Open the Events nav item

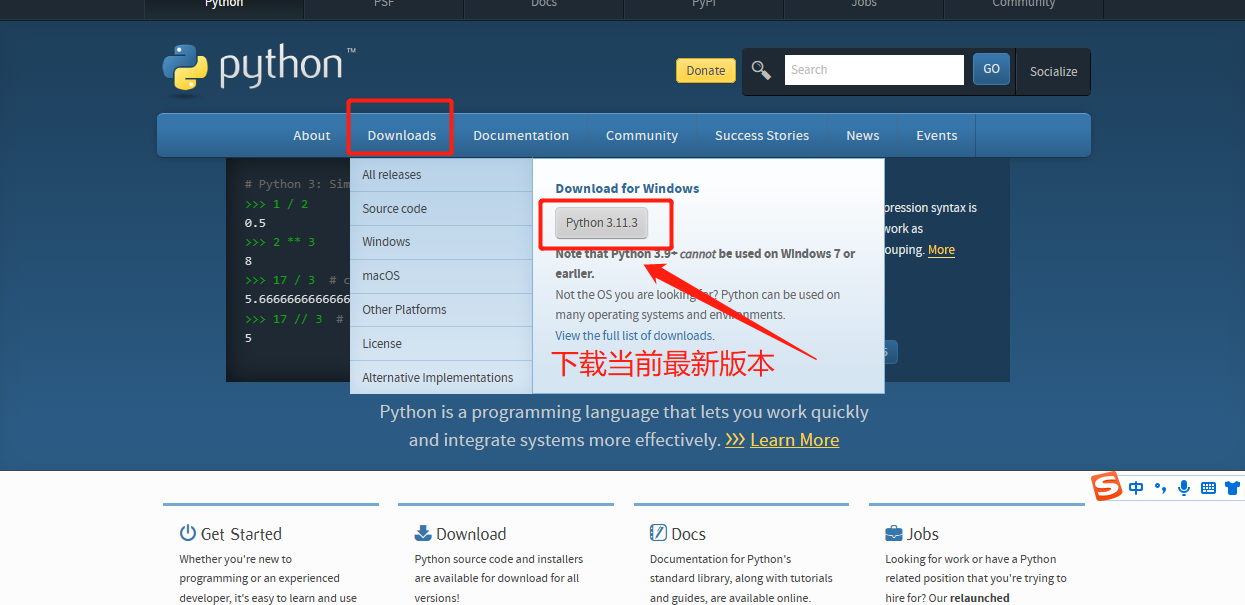coord(937,135)
